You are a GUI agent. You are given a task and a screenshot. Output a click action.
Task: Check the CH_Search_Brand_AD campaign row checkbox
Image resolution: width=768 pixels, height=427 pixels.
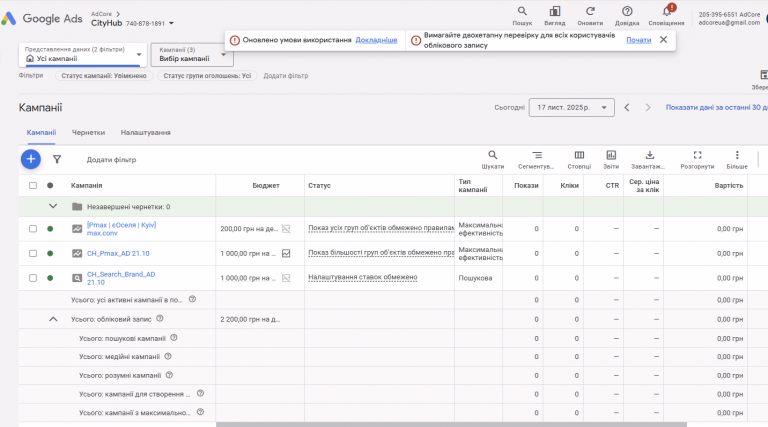[x=33, y=277]
